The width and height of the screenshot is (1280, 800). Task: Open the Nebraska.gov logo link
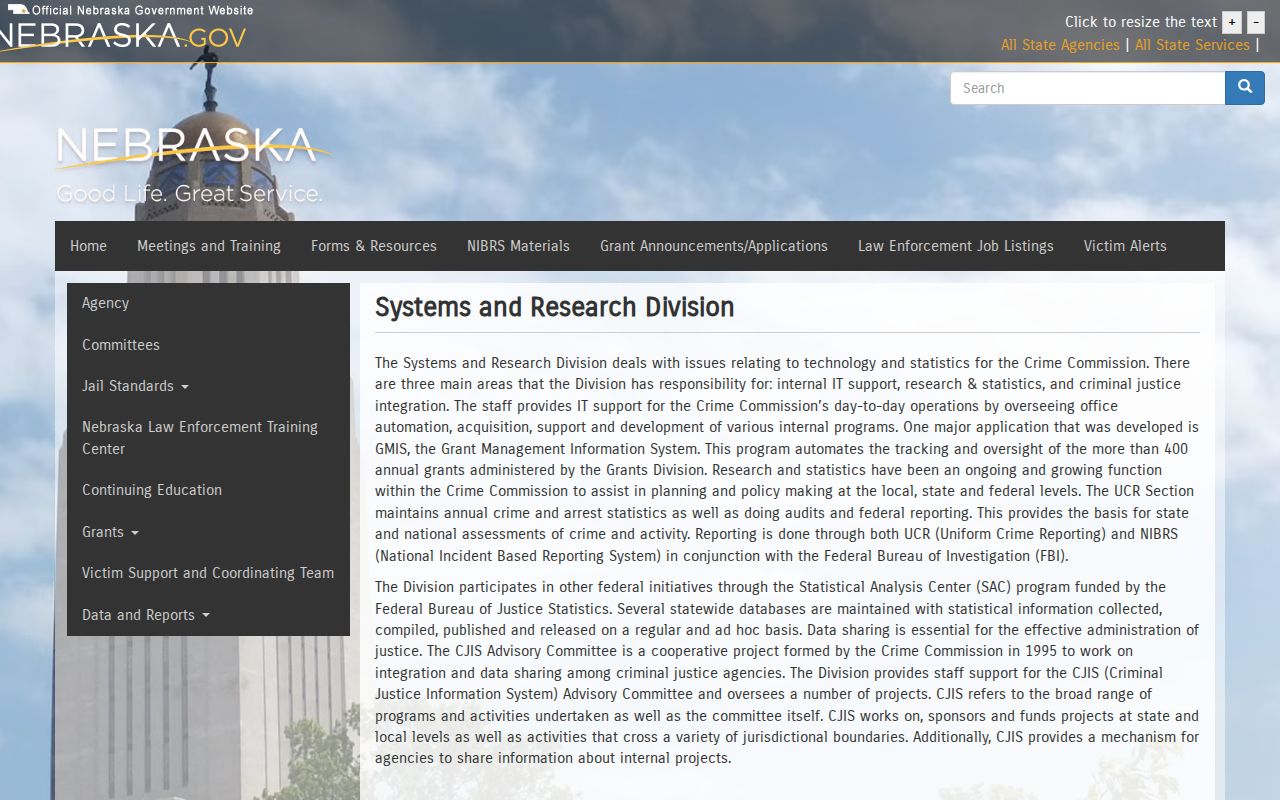122,37
